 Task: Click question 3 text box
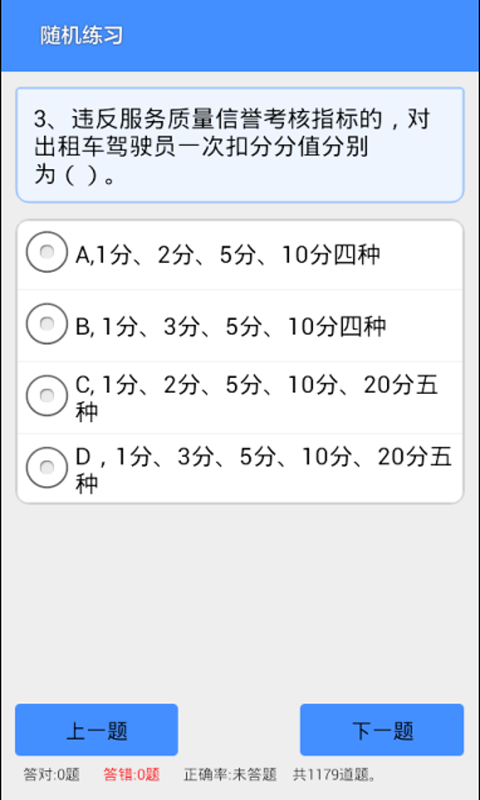point(240,145)
